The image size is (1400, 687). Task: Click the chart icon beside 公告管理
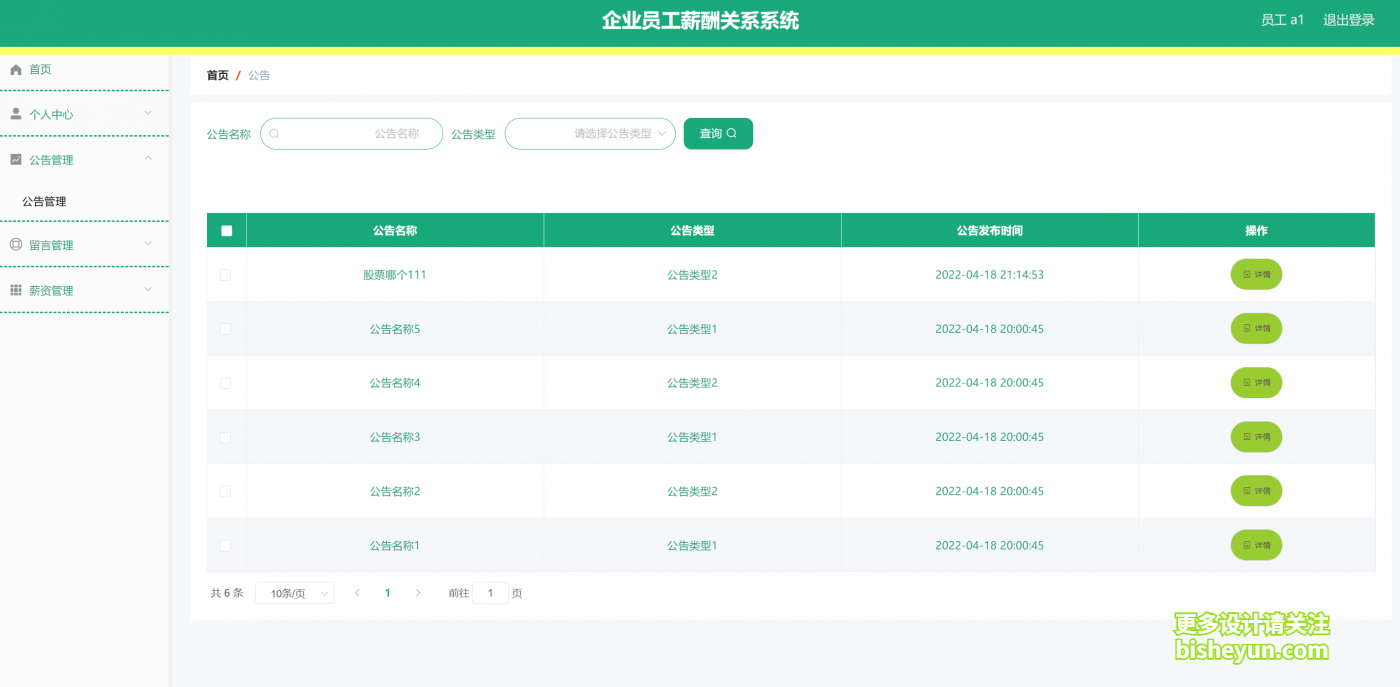click(x=16, y=160)
